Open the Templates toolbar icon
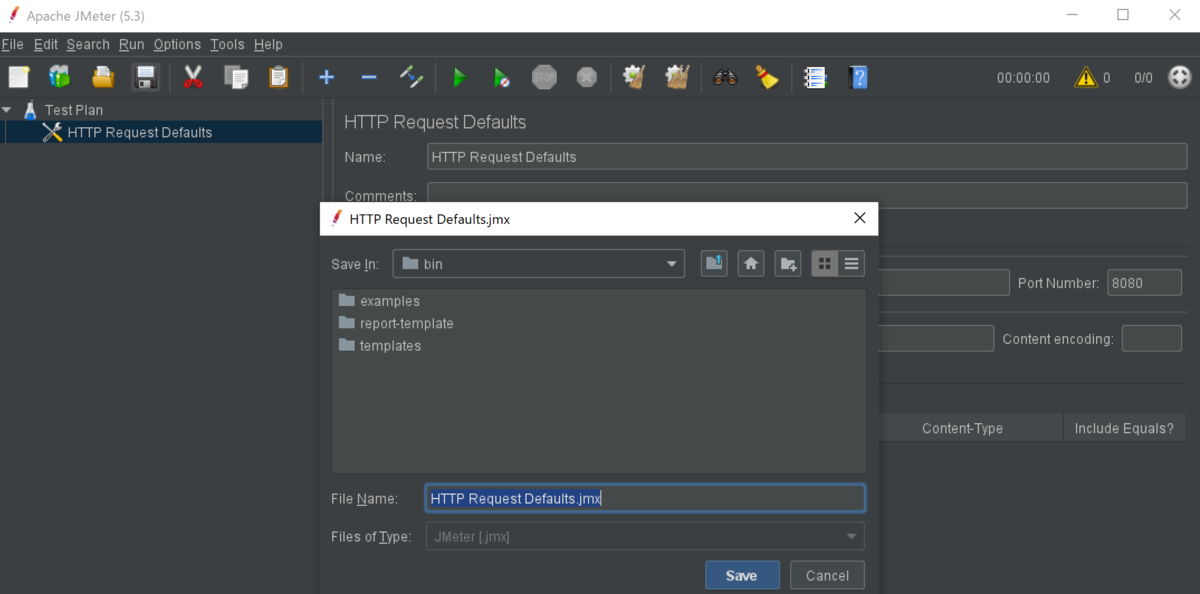Image resolution: width=1200 pixels, height=594 pixels. point(60,77)
